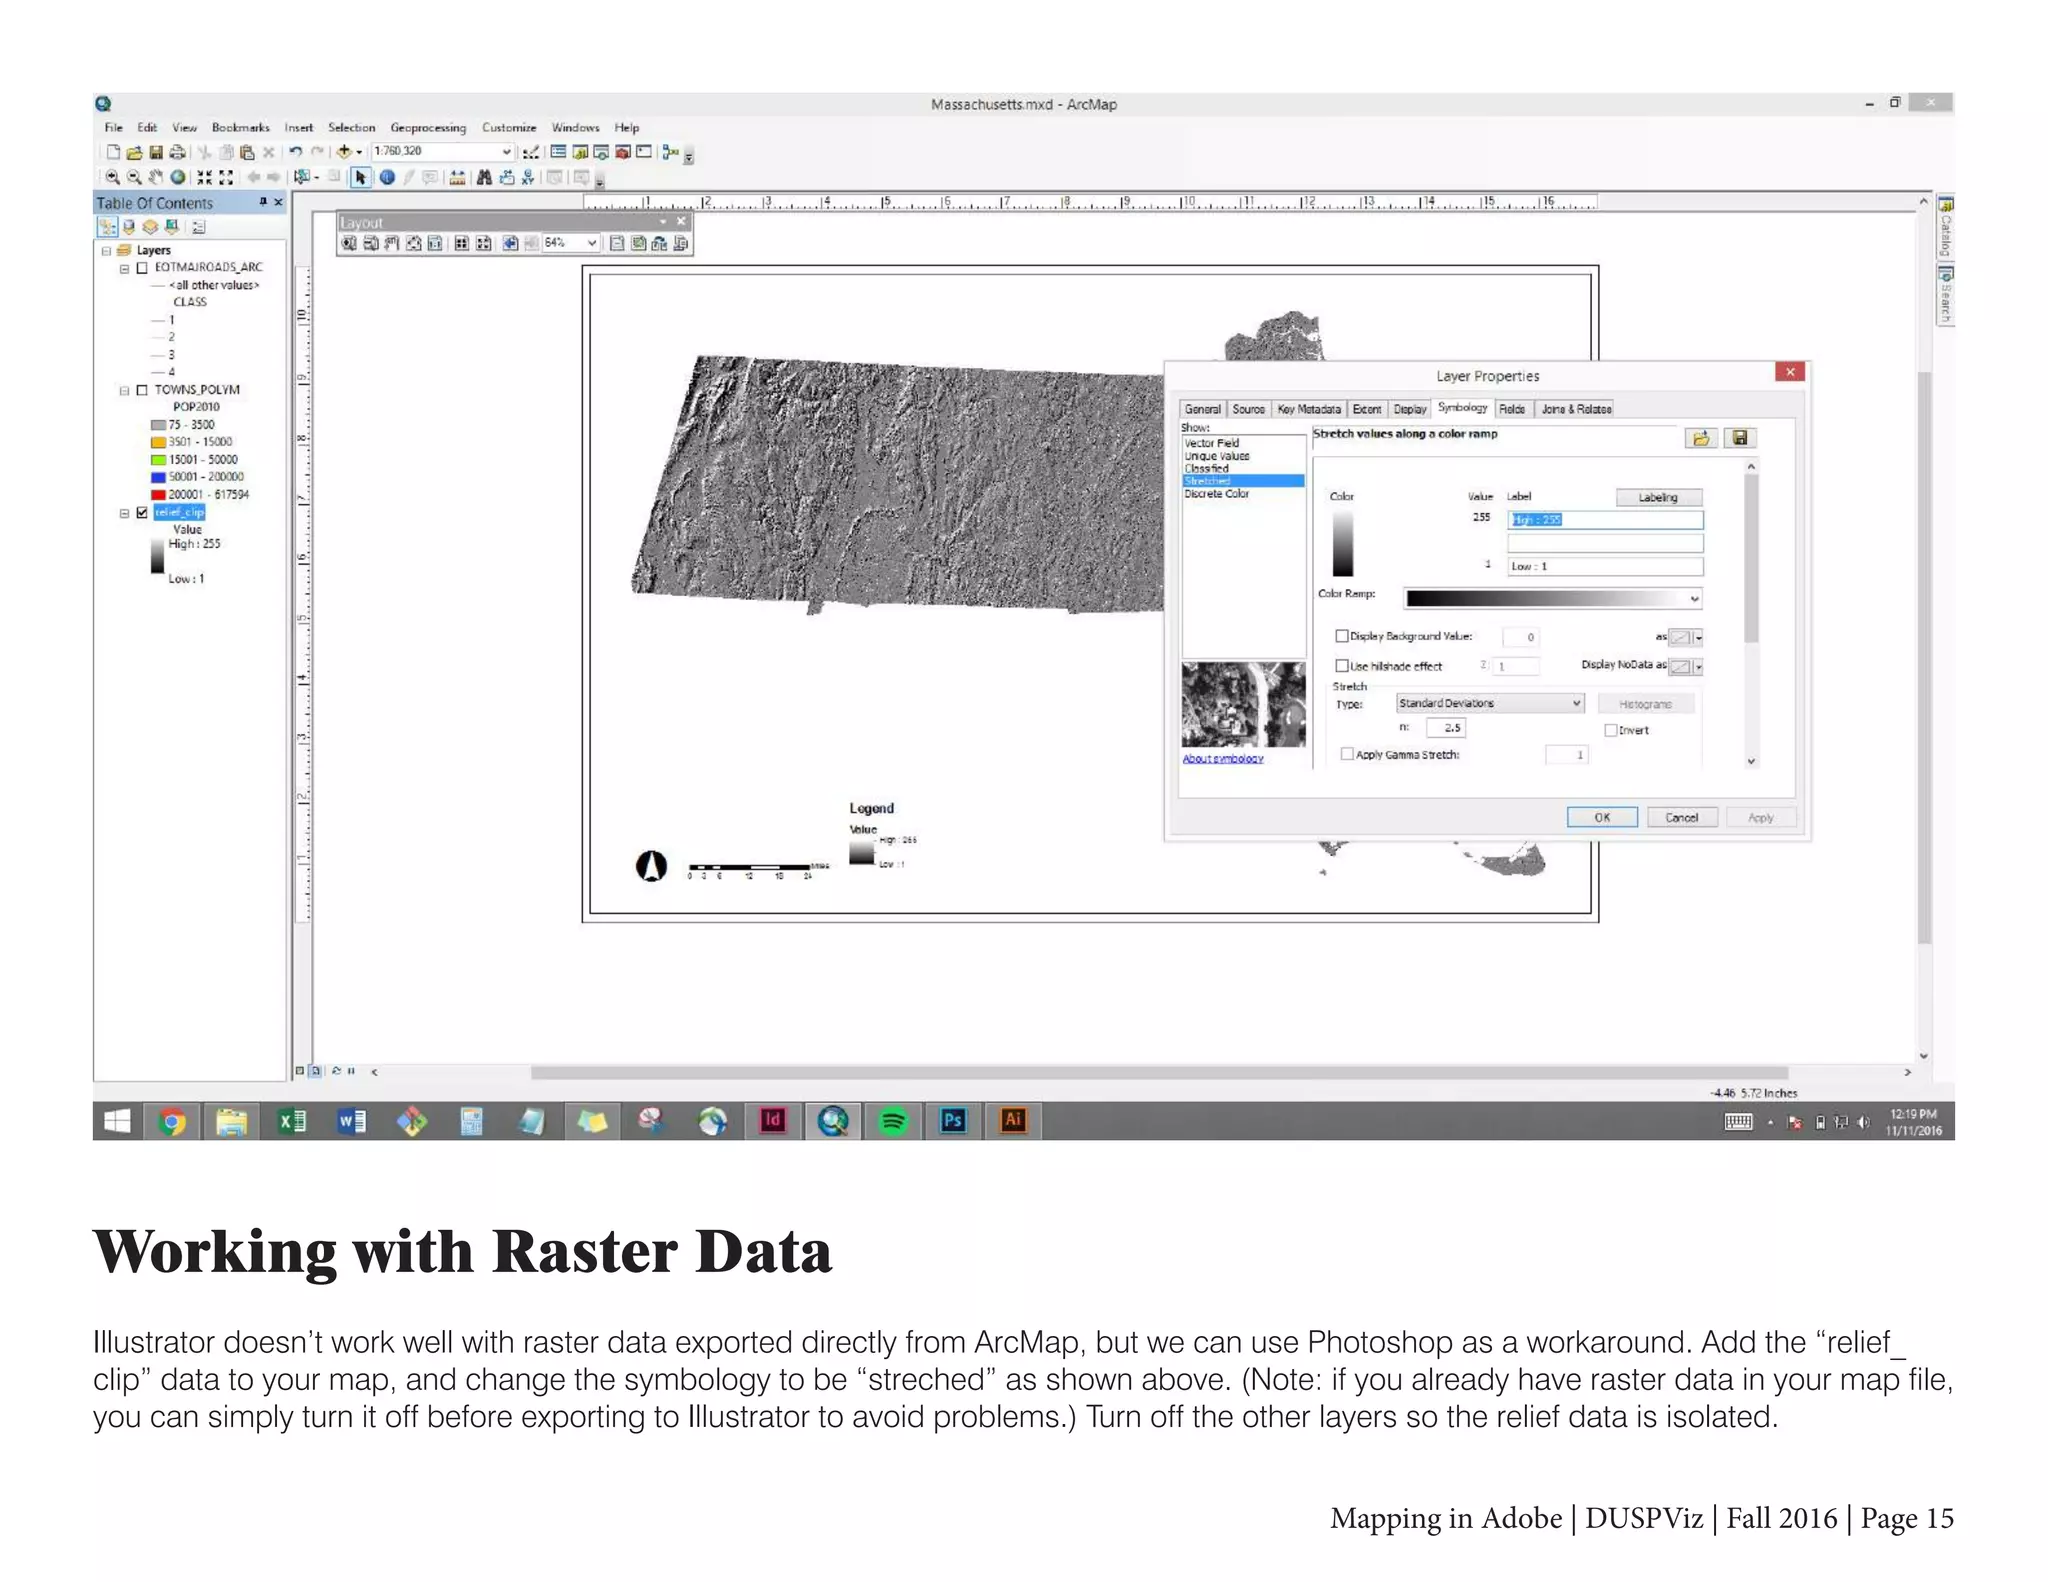Click the Add Data icon
Screen dimensions: 2048x1582
[x=344, y=152]
